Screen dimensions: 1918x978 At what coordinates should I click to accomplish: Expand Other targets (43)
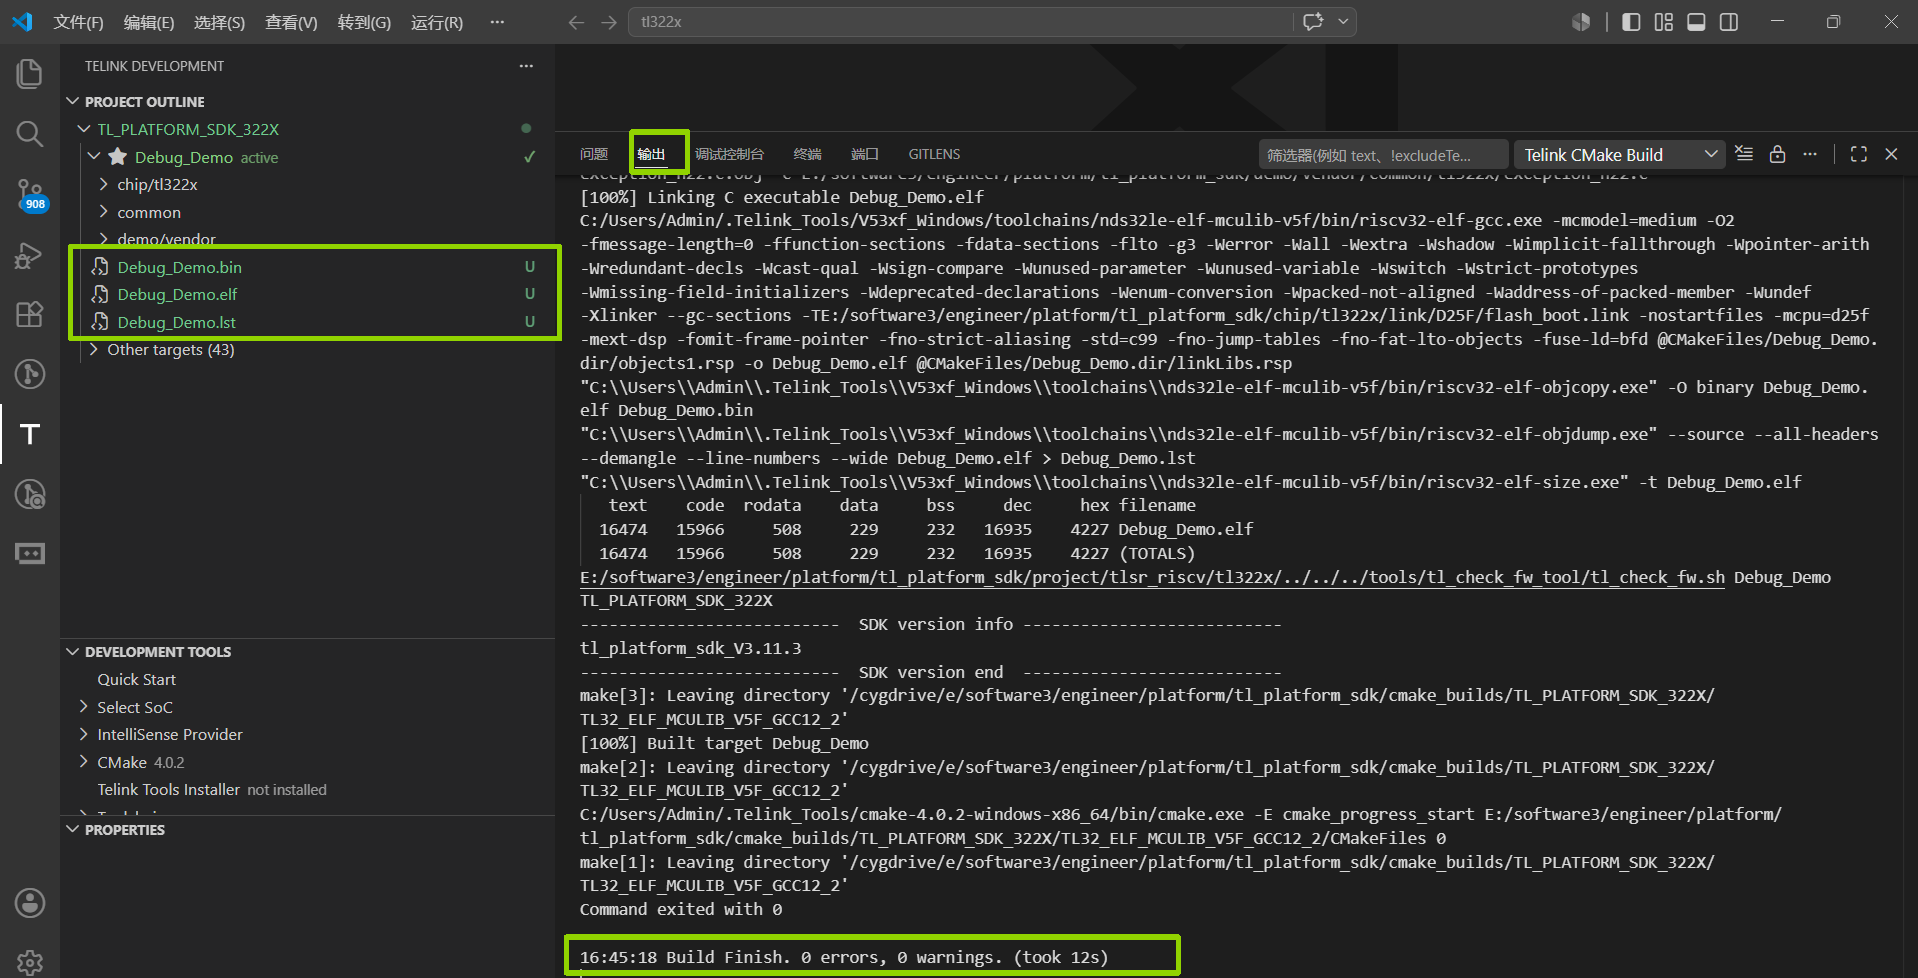click(x=94, y=349)
